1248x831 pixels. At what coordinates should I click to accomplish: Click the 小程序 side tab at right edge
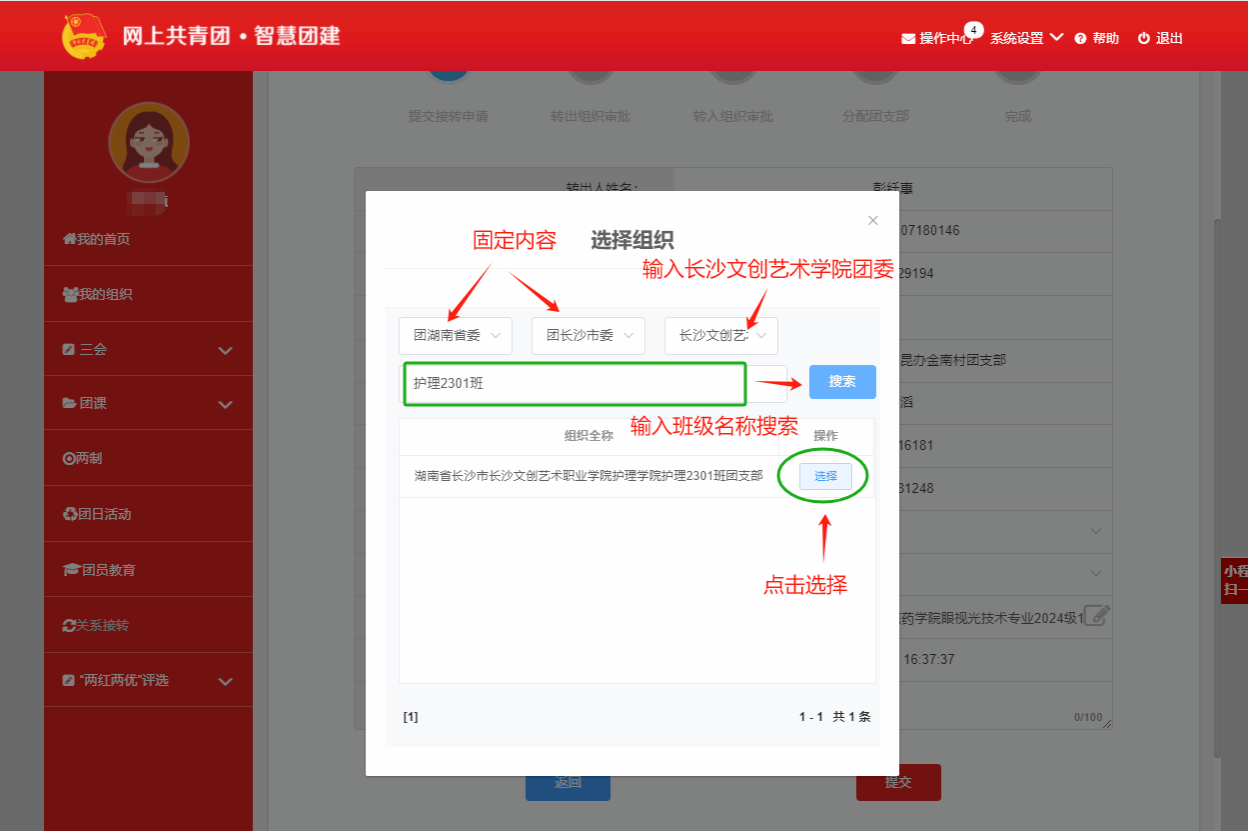click(x=1234, y=581)
